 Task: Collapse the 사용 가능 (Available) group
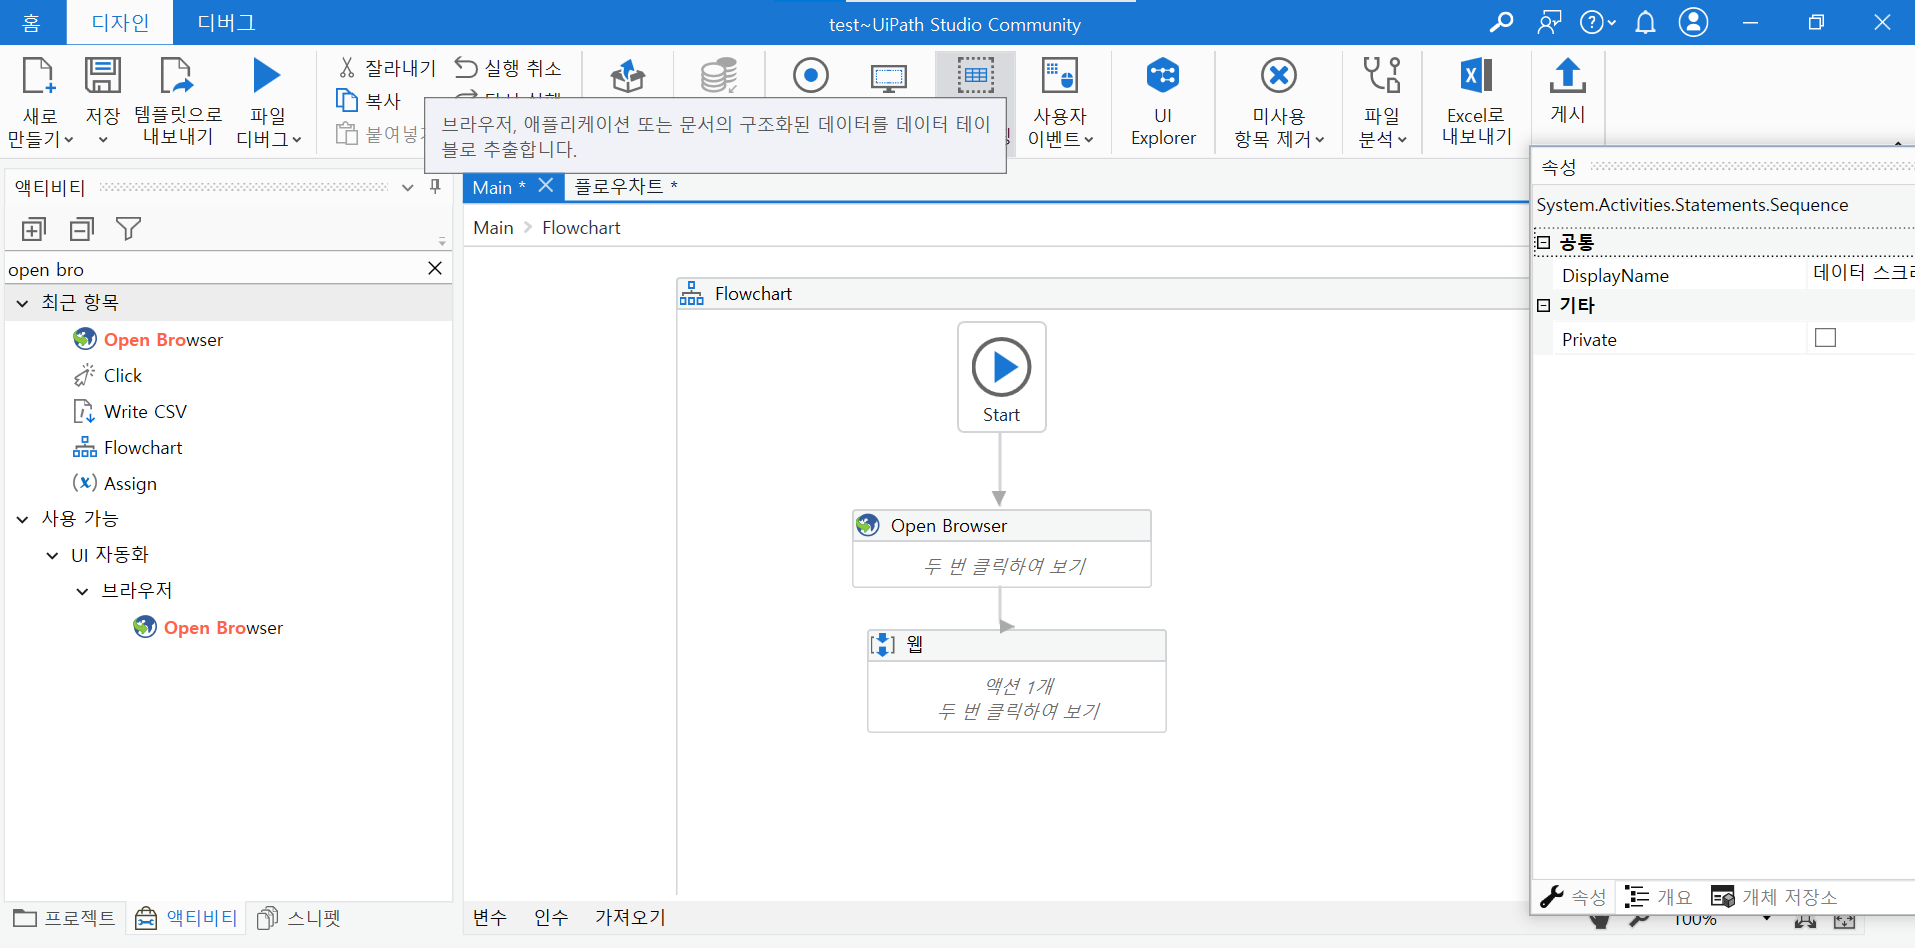coord(22,519)
